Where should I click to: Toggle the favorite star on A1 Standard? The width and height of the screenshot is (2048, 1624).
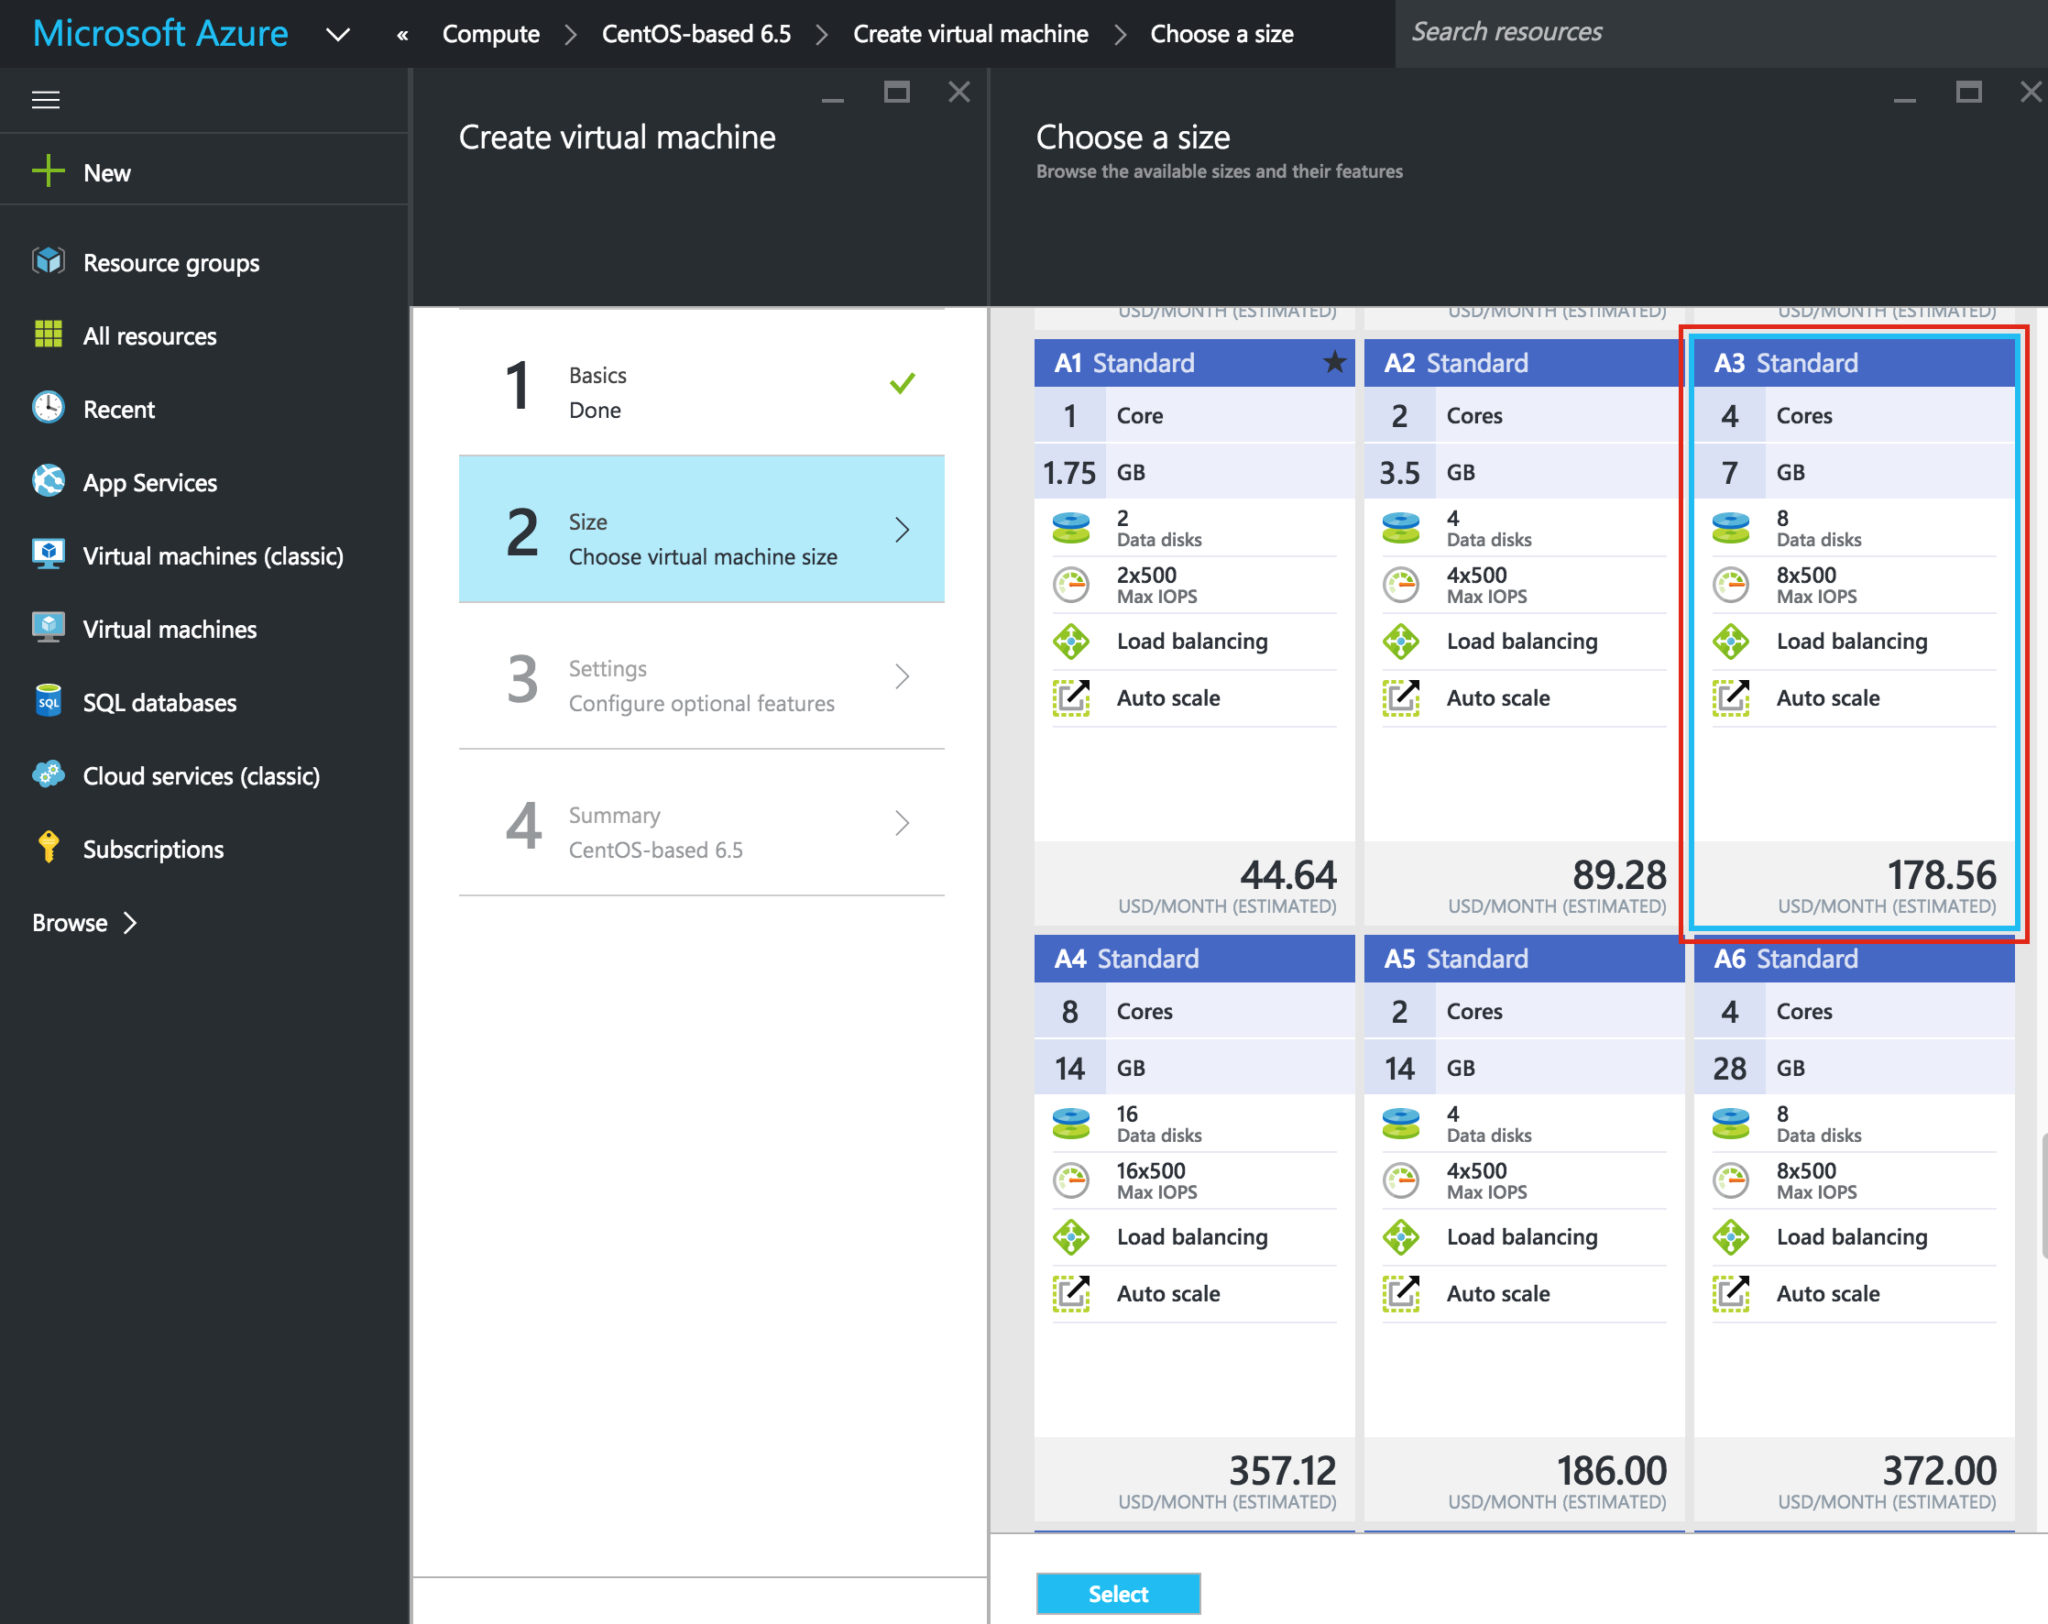[1334, 363]
